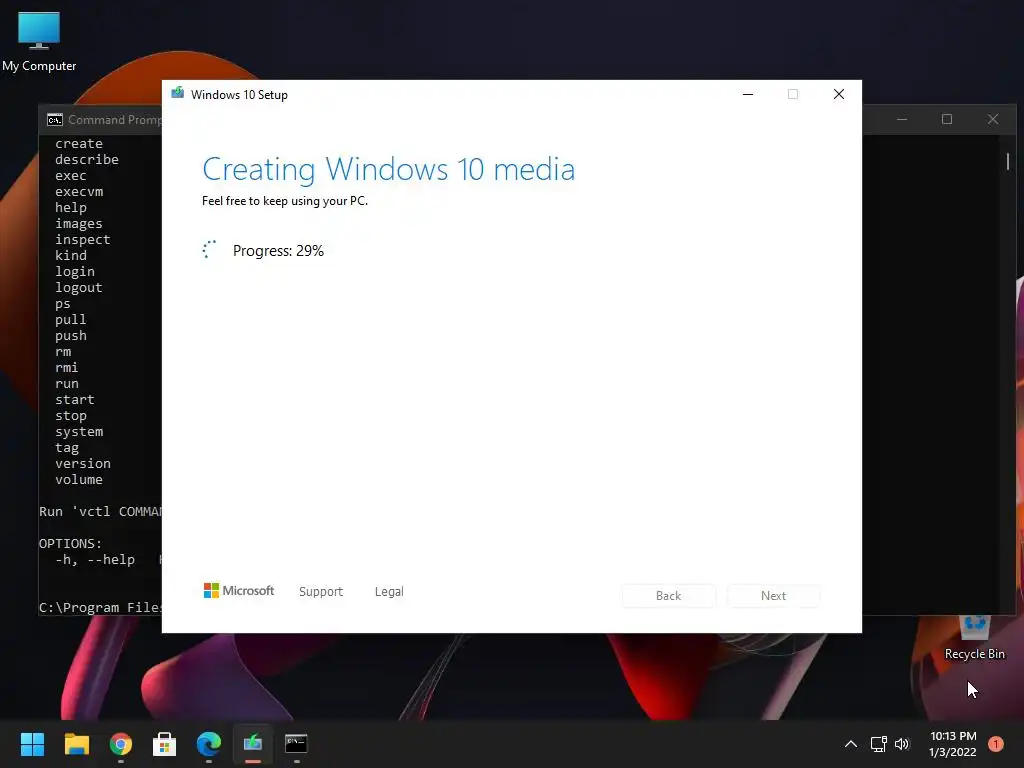Open the Legal link in Setup
This screenshot has width=1024, height=768.
389,592
